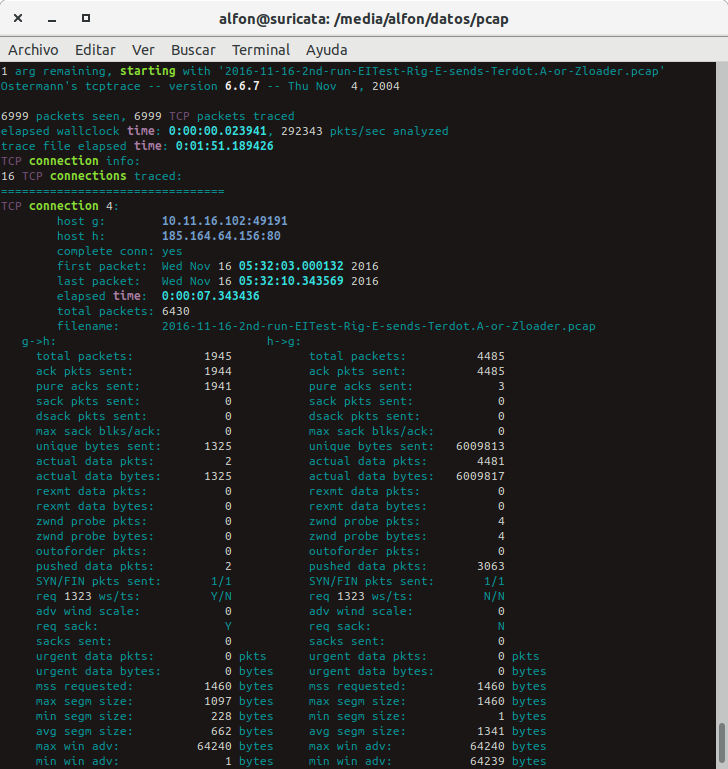
Task: Click h->g unique bytes sent 6009813
Action: (480, 446)
